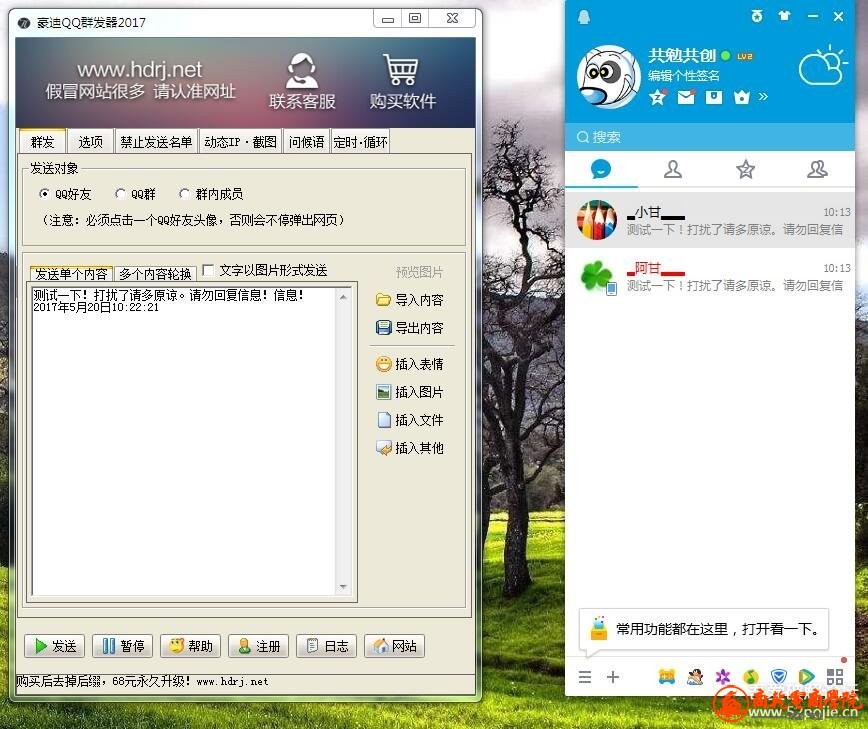This screenshot has width=868, height=729.
Task: Switch to the 多个内容轮换 tab
Action: tap(155, 273)
